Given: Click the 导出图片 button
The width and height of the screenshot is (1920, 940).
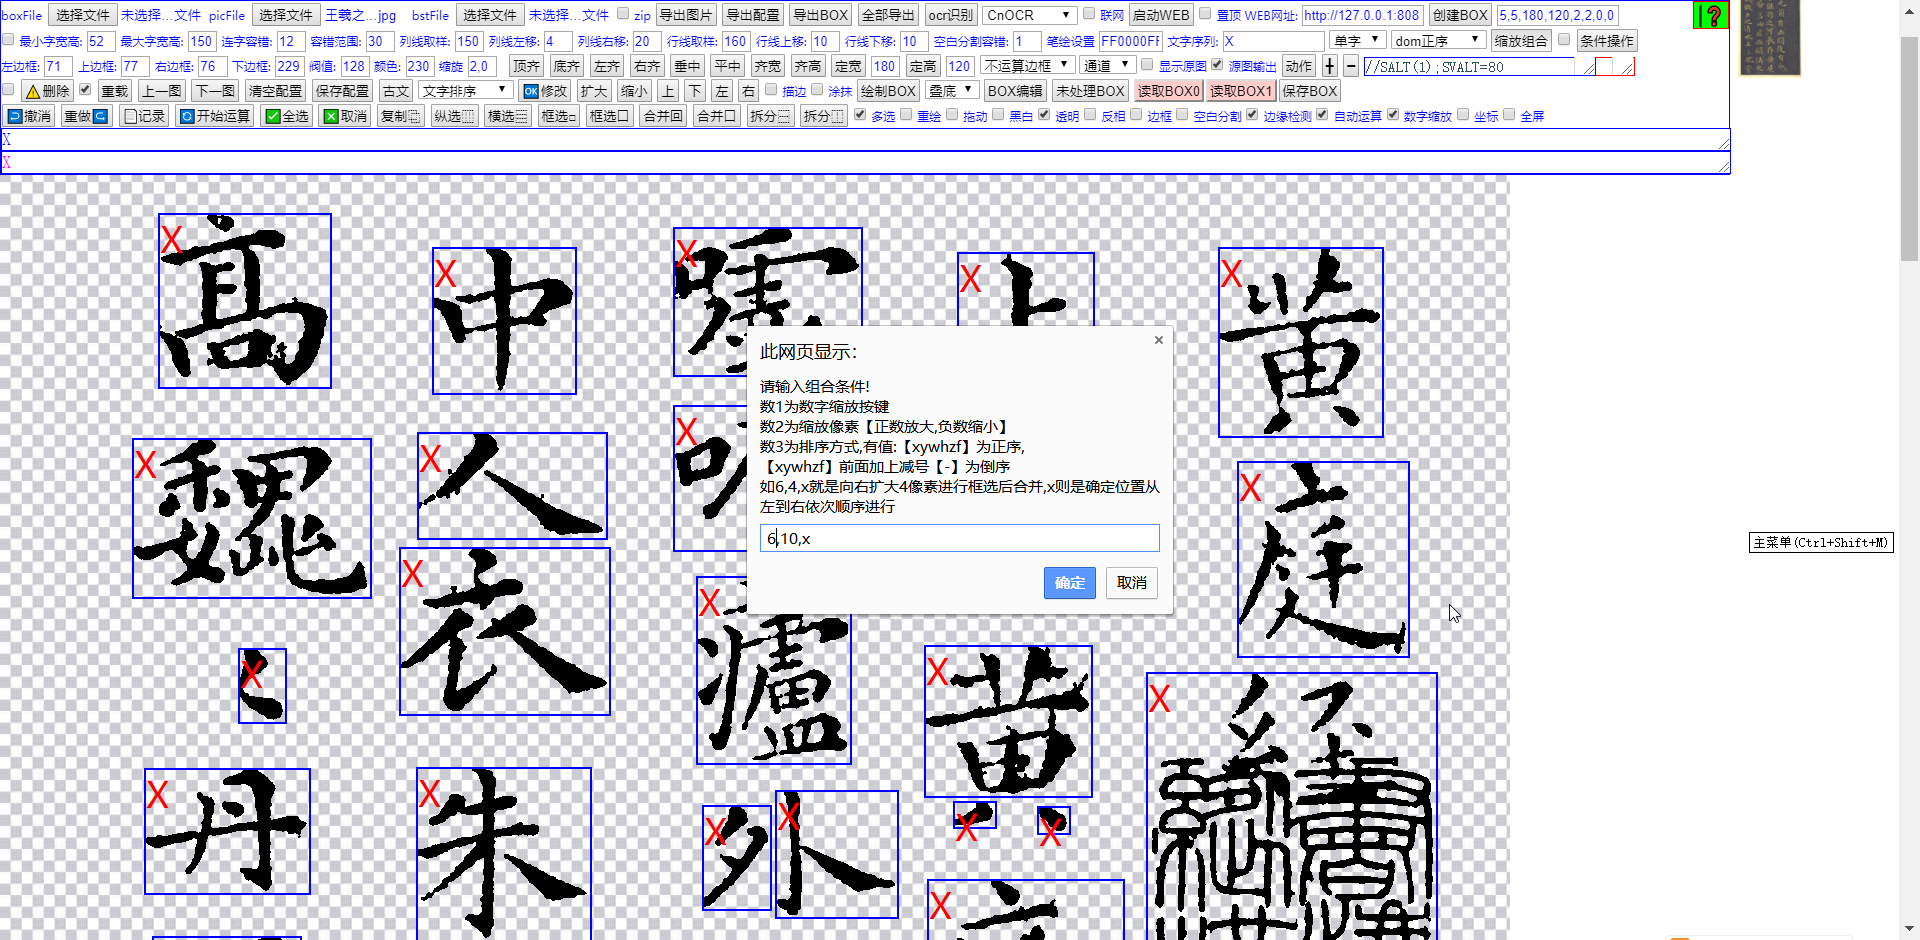Looking at the screenshot, I should 686,15.
